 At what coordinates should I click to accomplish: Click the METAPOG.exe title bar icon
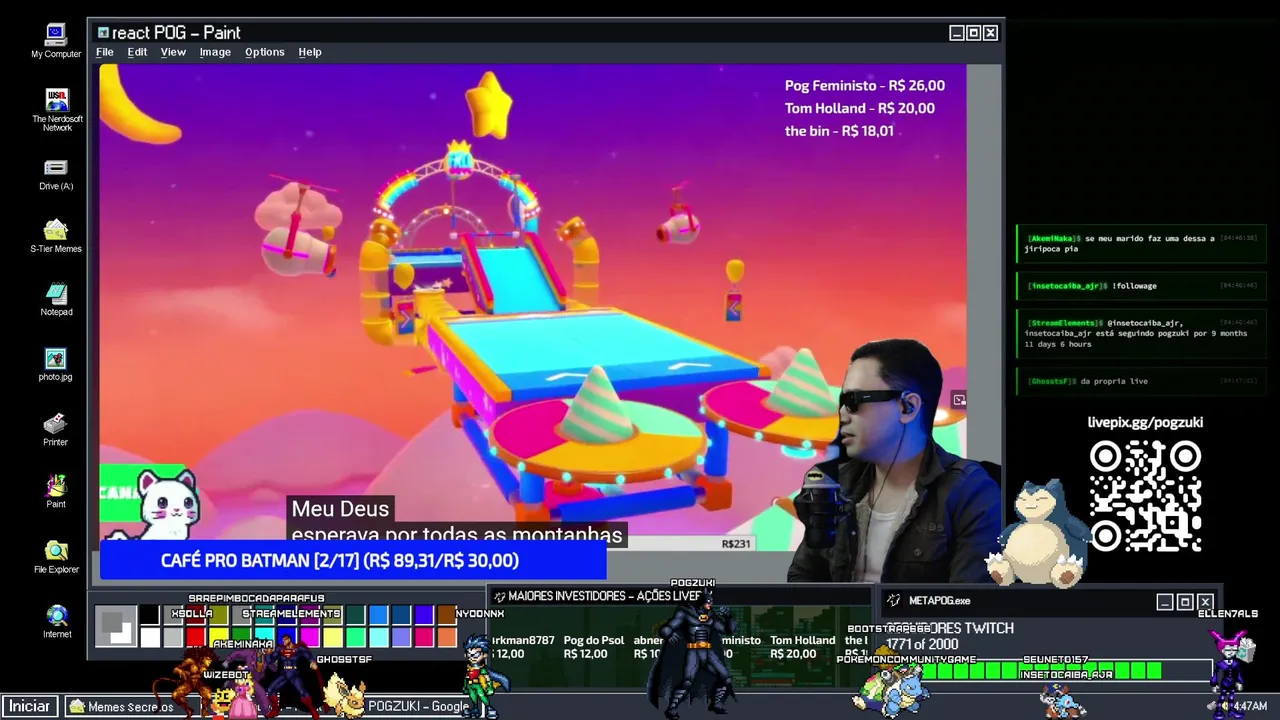point(893,601)
